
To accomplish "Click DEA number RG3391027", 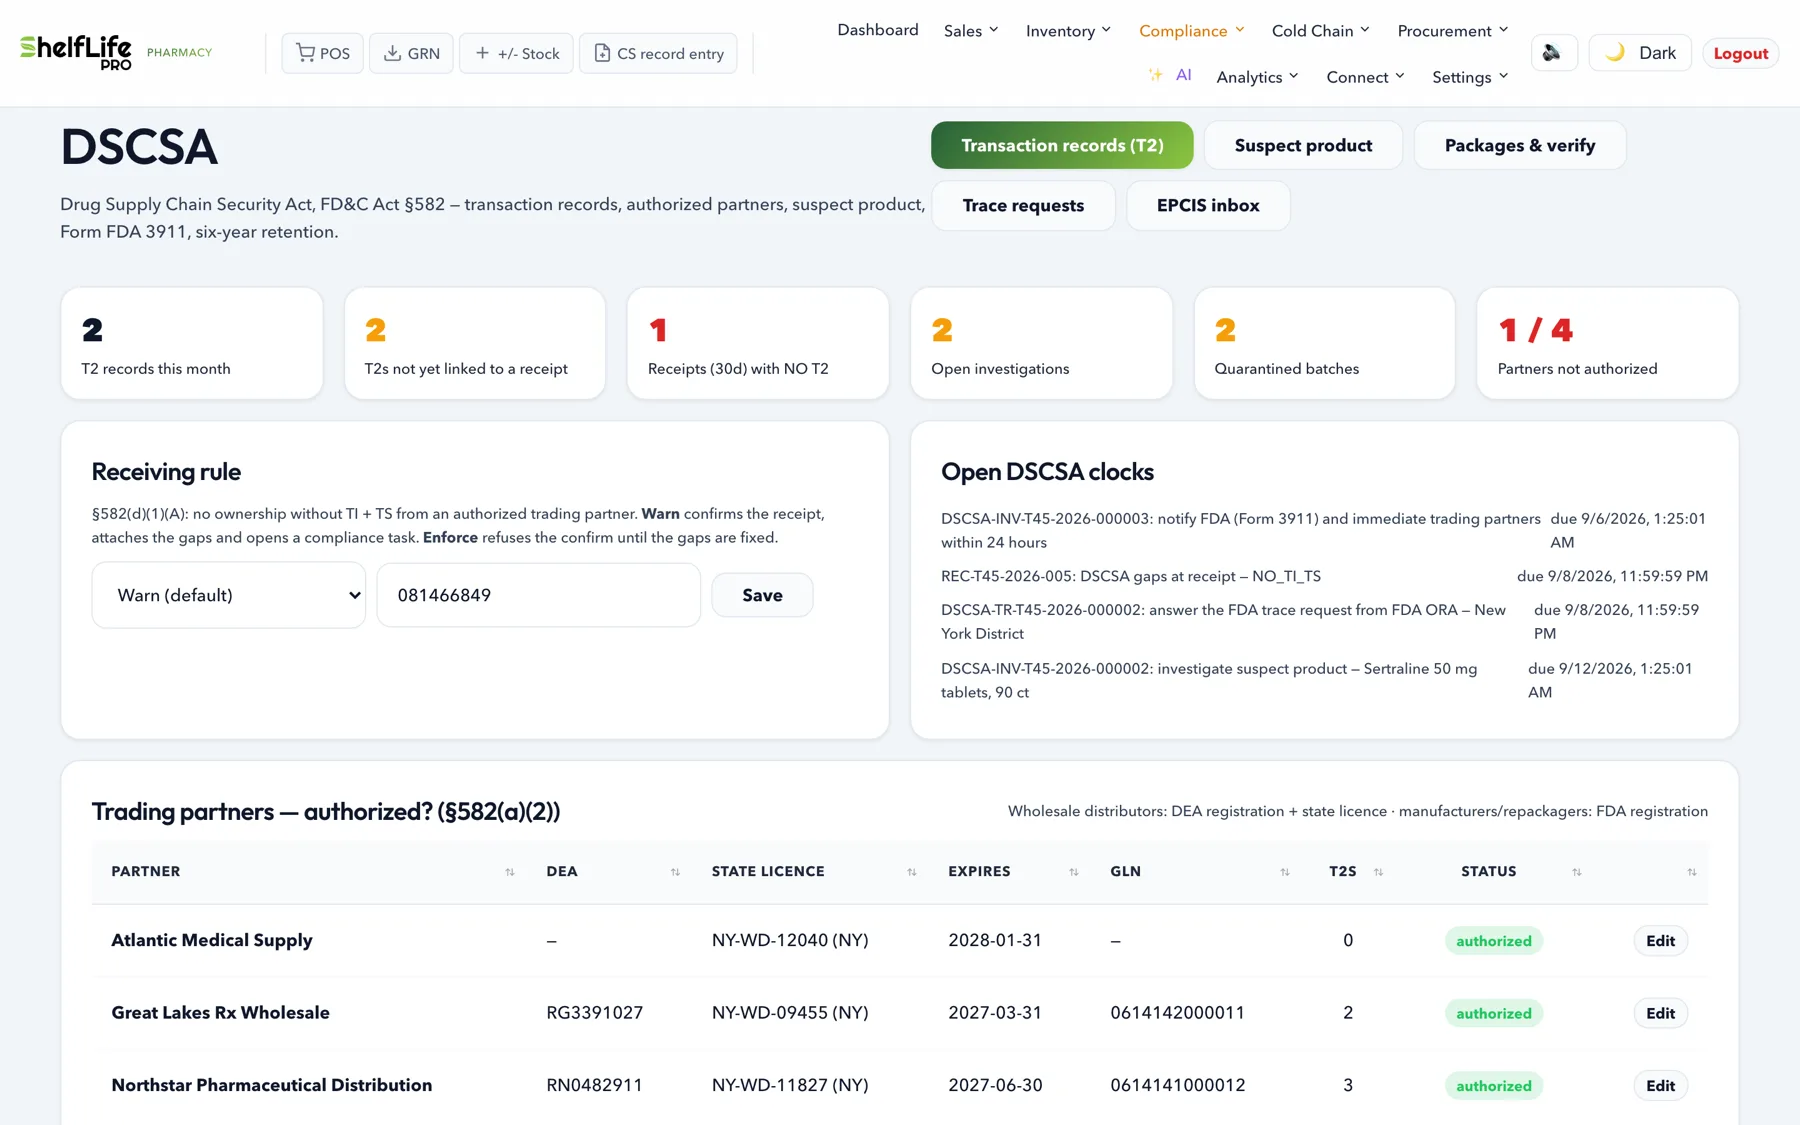I will pos(595,1013).
